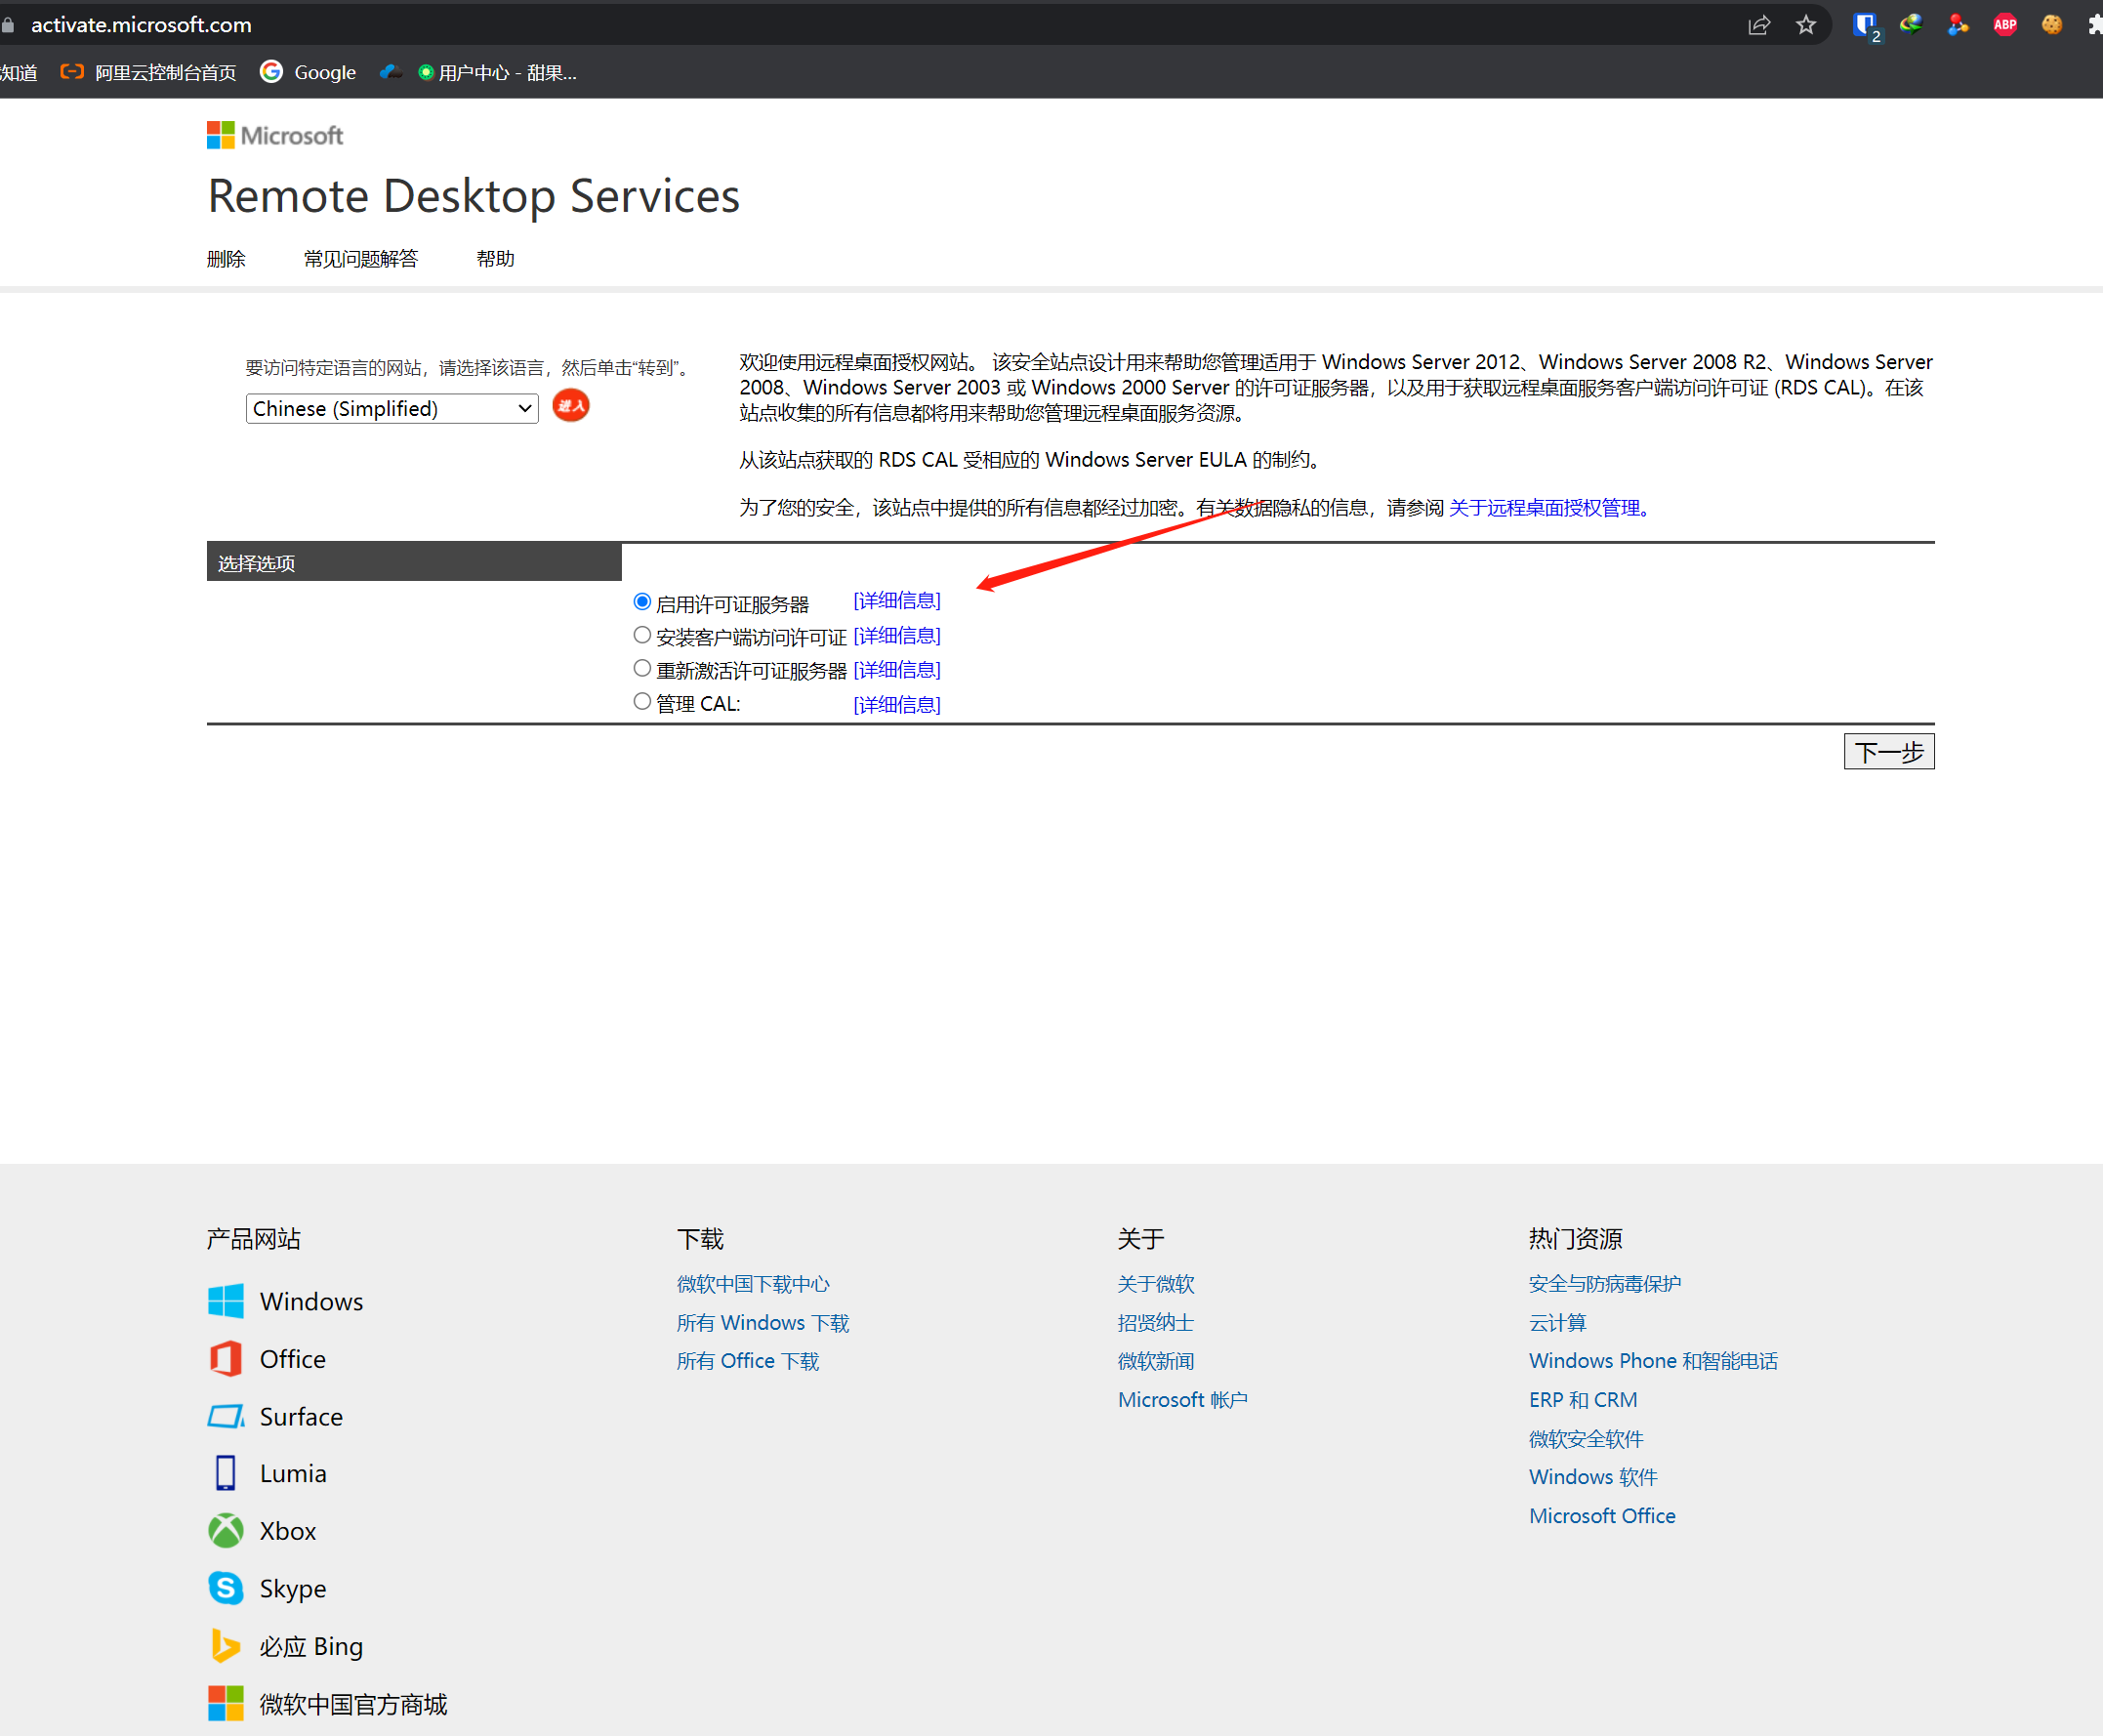Open the 关于微软 link
Image resolution: width=2103 pixels, height=1736 pixels.
(1156, 1284)
